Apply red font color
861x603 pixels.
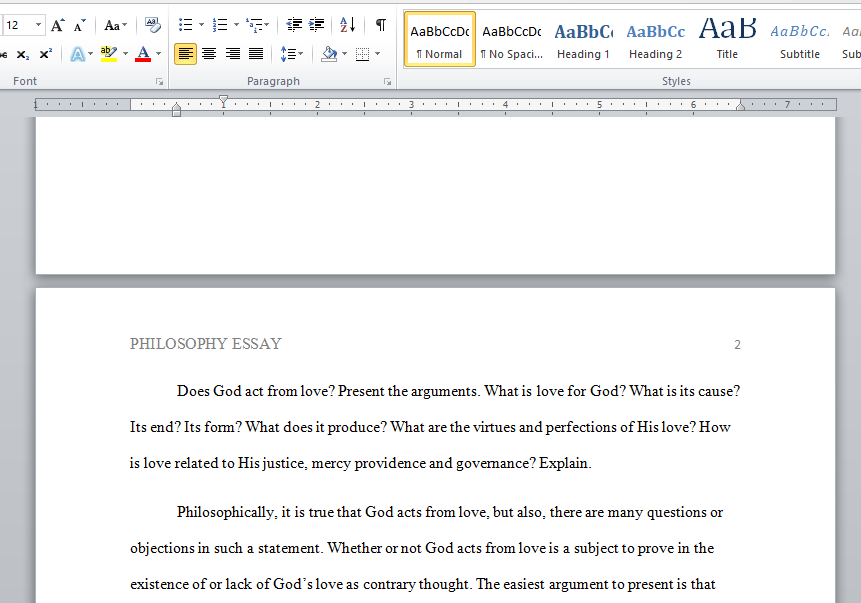pyautogui.click(x=143, y=54)
